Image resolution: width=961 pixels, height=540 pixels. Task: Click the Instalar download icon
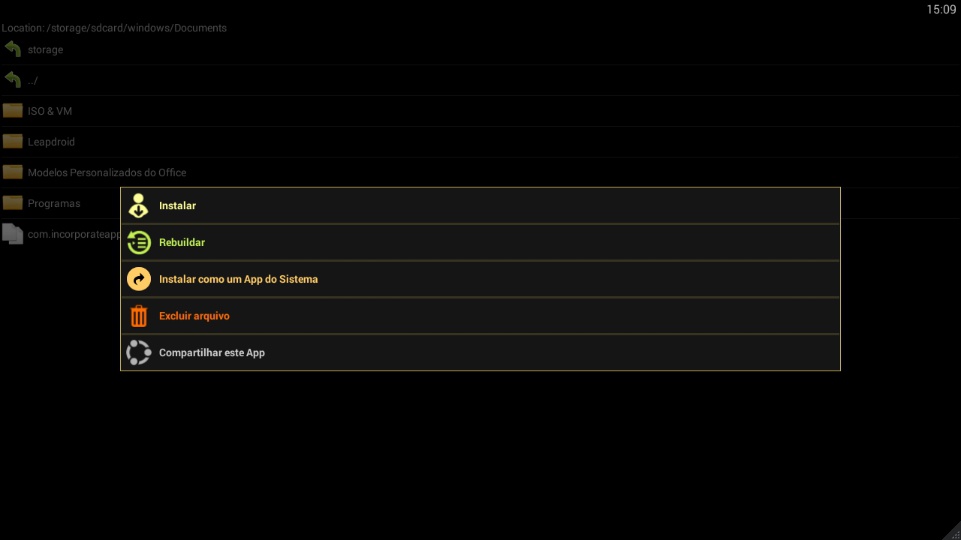(x=139, y=205)
